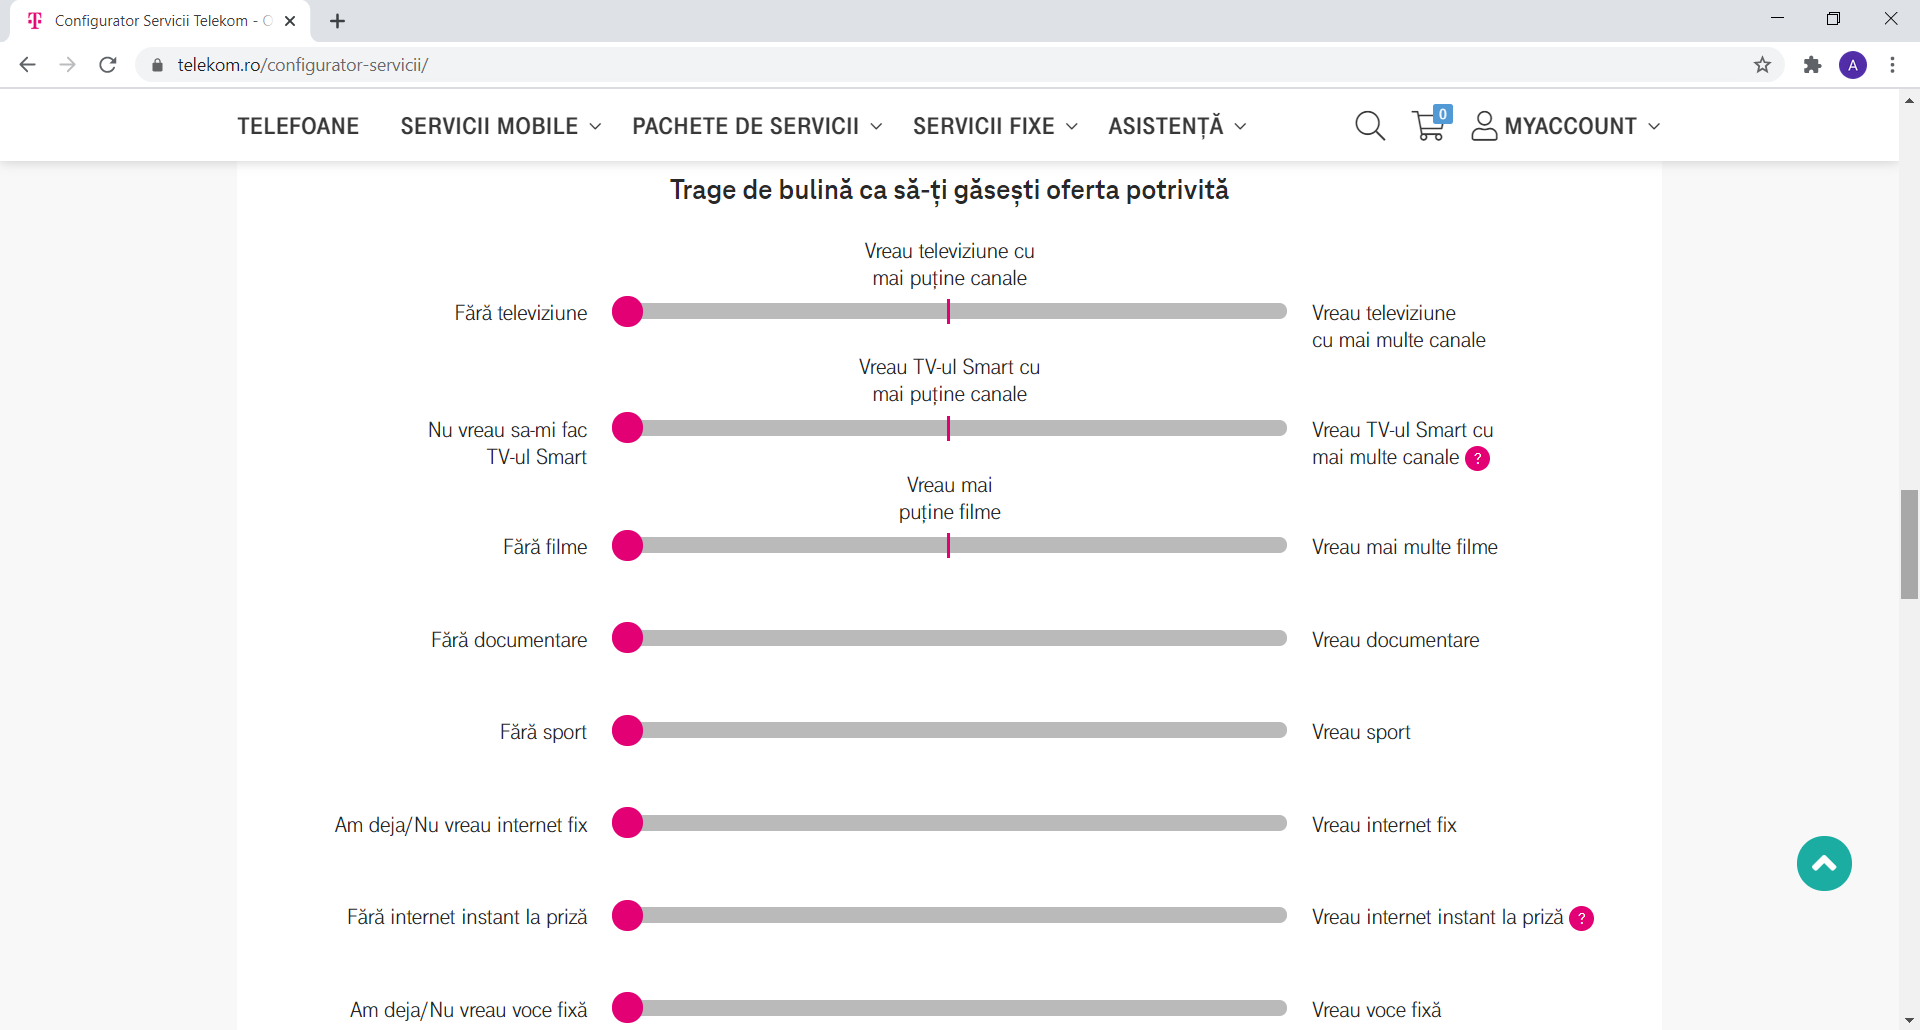
Task: Open the Asistență menu
Action: click(1176, 126)
